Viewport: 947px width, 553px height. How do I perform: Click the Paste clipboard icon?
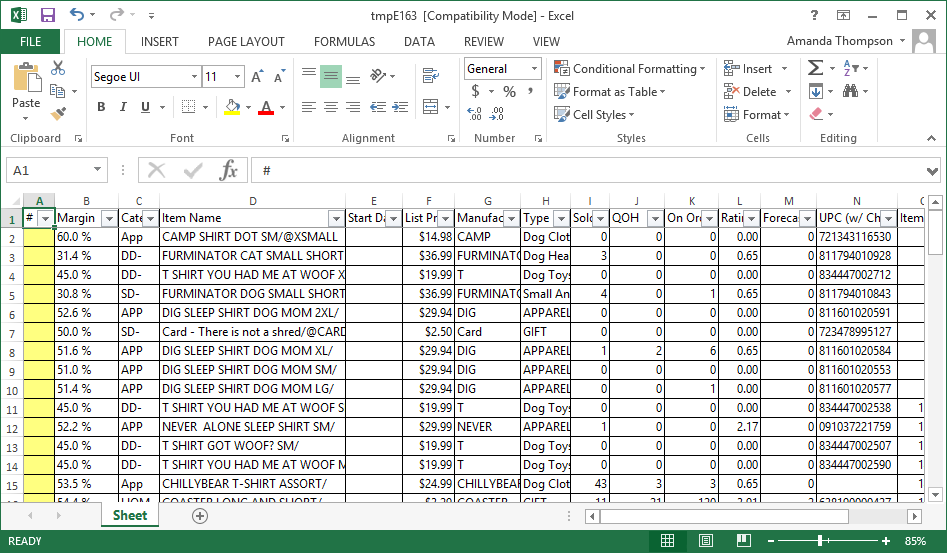[x=26, y=78]
